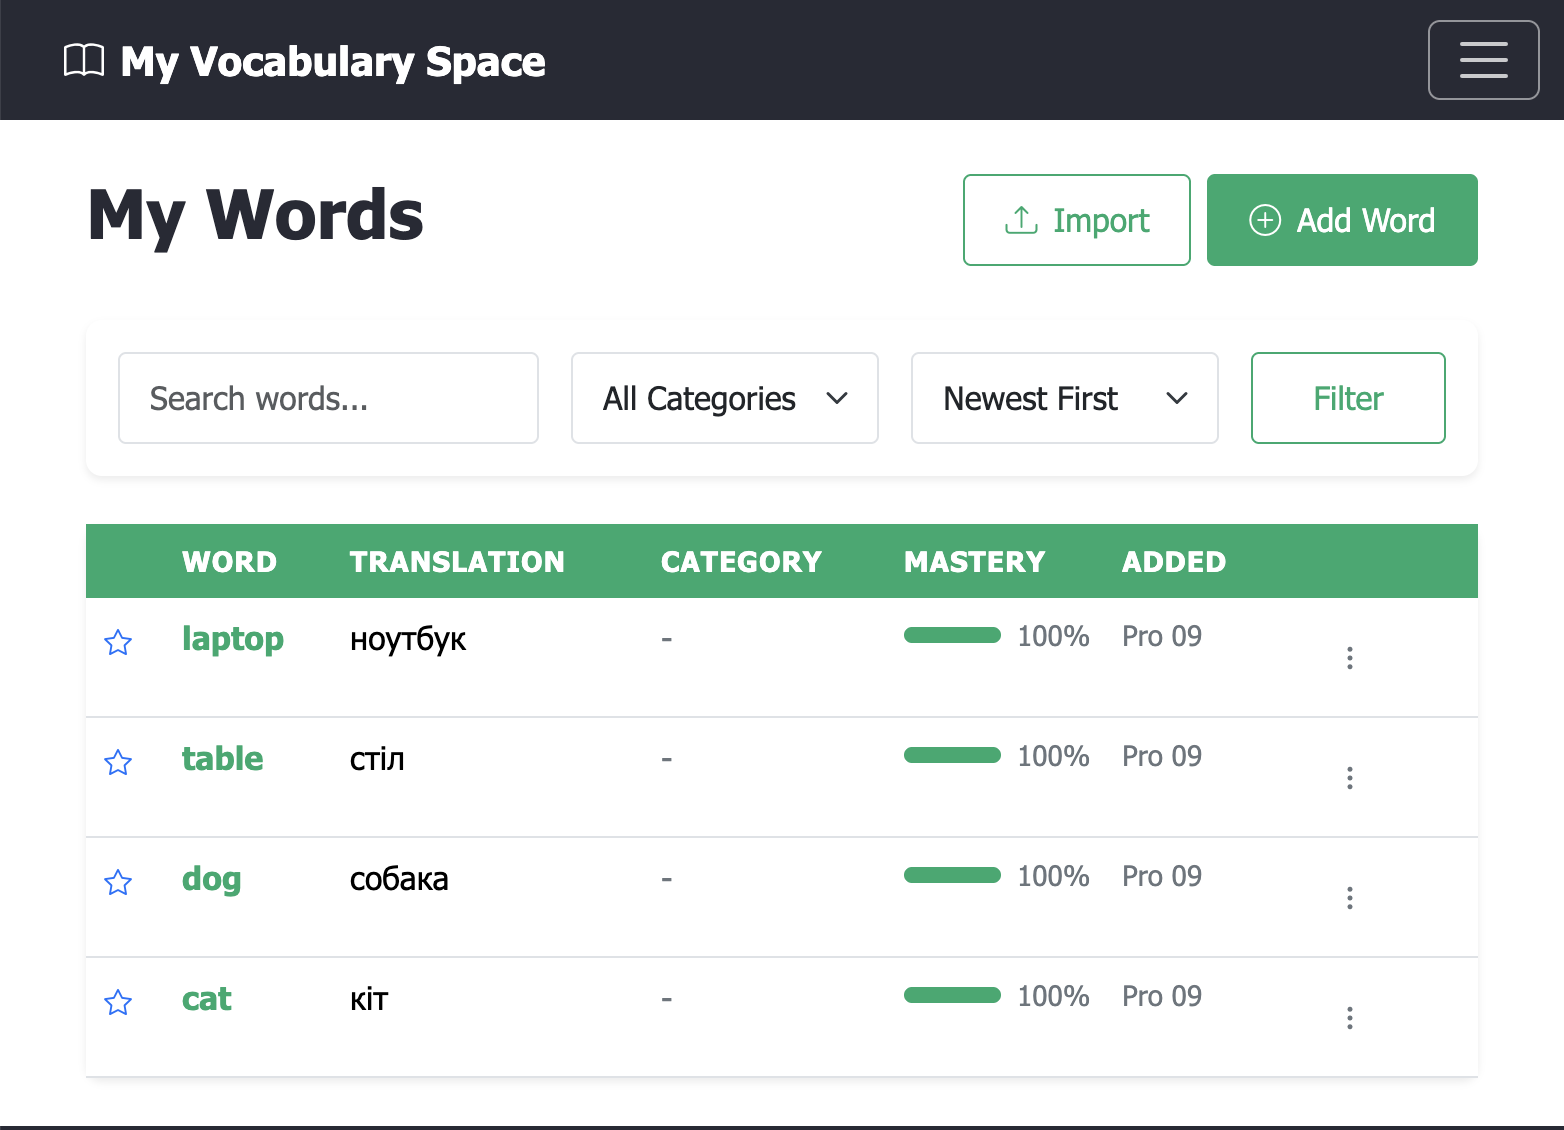The image size is (1564, 1130).
Task: Click the mastery progress bar for dog
Action: pyautogui.click(x=952, y=875)
